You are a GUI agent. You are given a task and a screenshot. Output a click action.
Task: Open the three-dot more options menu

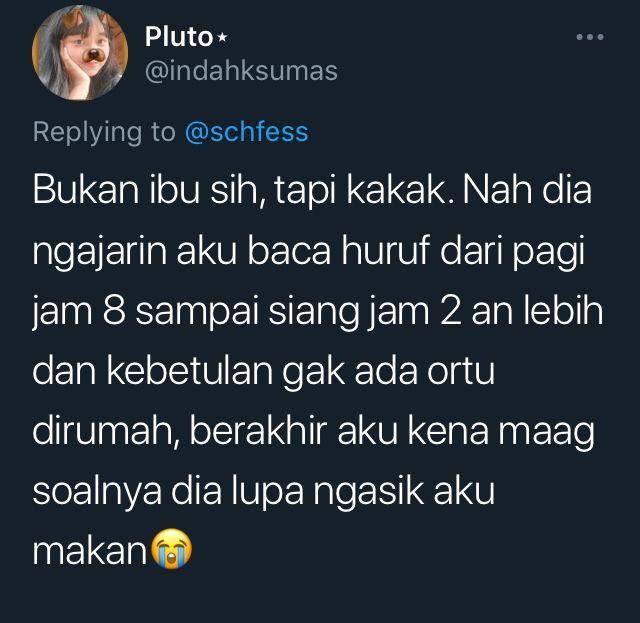[x=590, y=37]
